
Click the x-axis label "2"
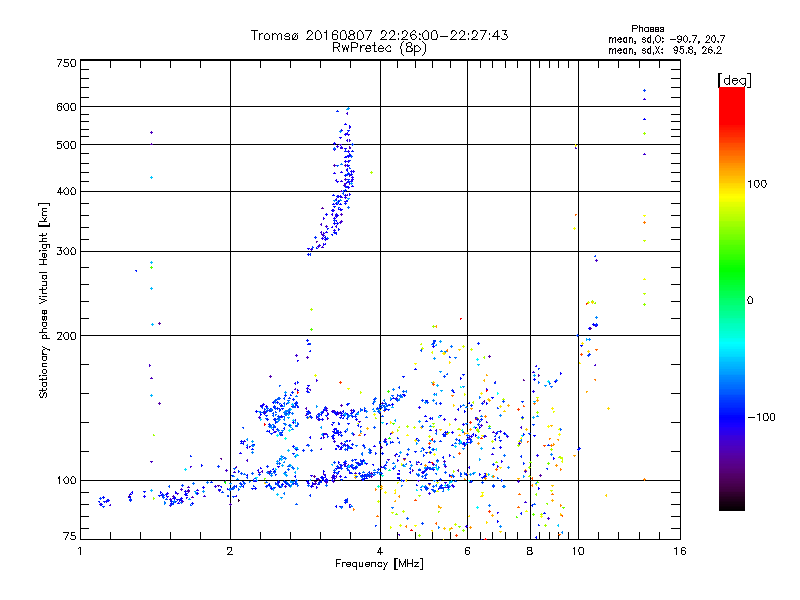(230, 551)
